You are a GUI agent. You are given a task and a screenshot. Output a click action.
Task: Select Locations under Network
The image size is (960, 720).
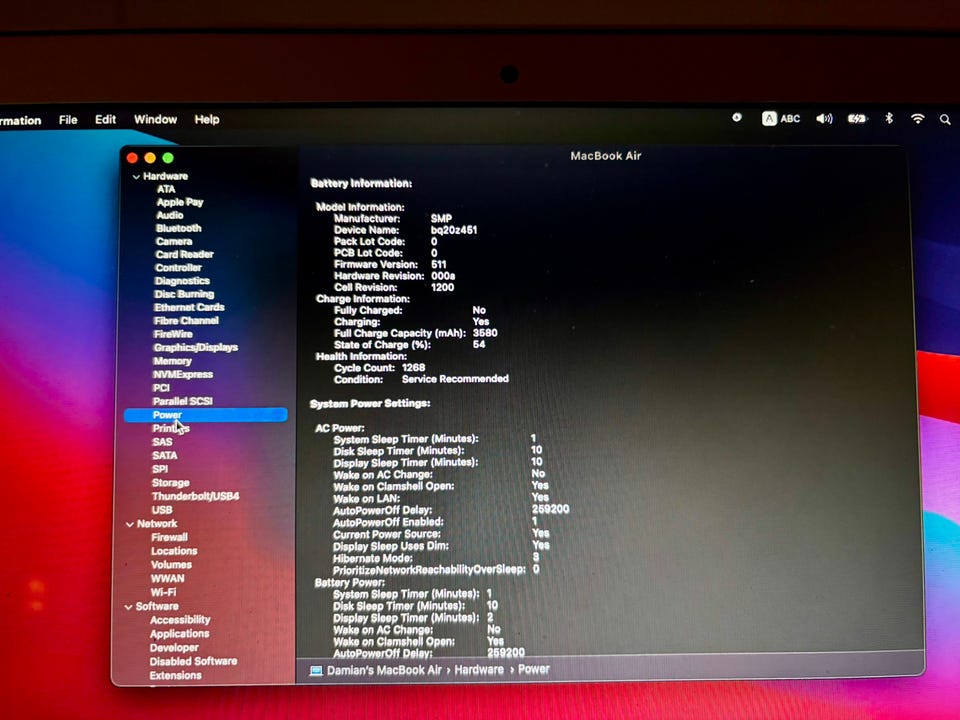174,551
